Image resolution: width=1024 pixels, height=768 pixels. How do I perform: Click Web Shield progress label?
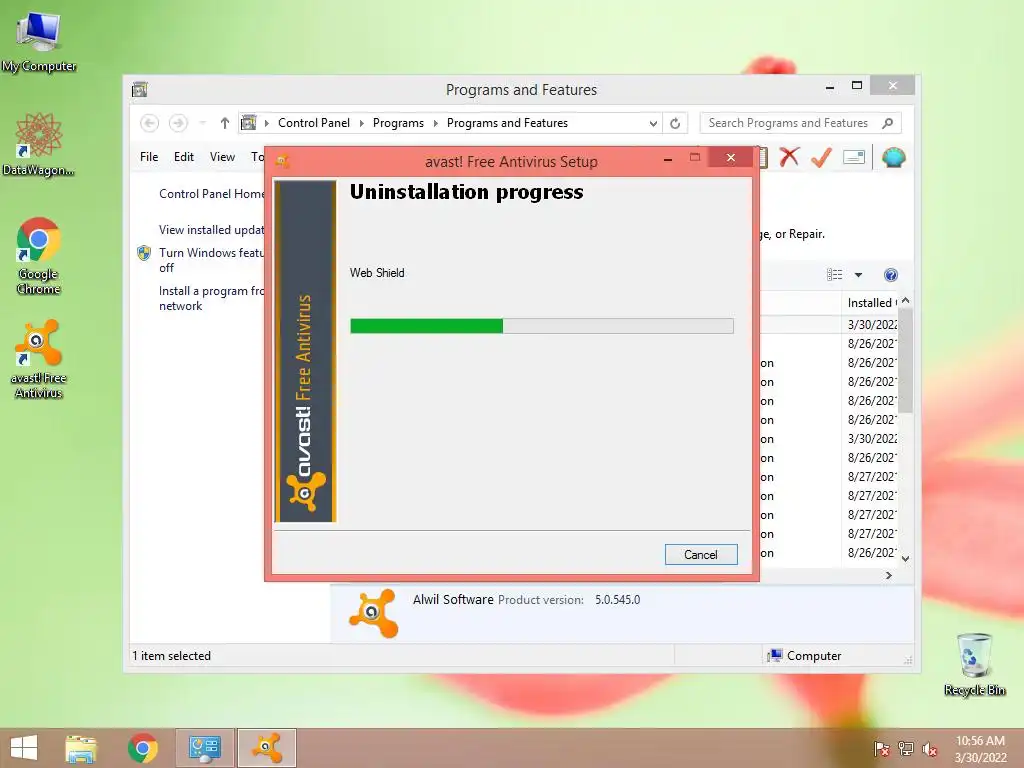tap(377, 273)
